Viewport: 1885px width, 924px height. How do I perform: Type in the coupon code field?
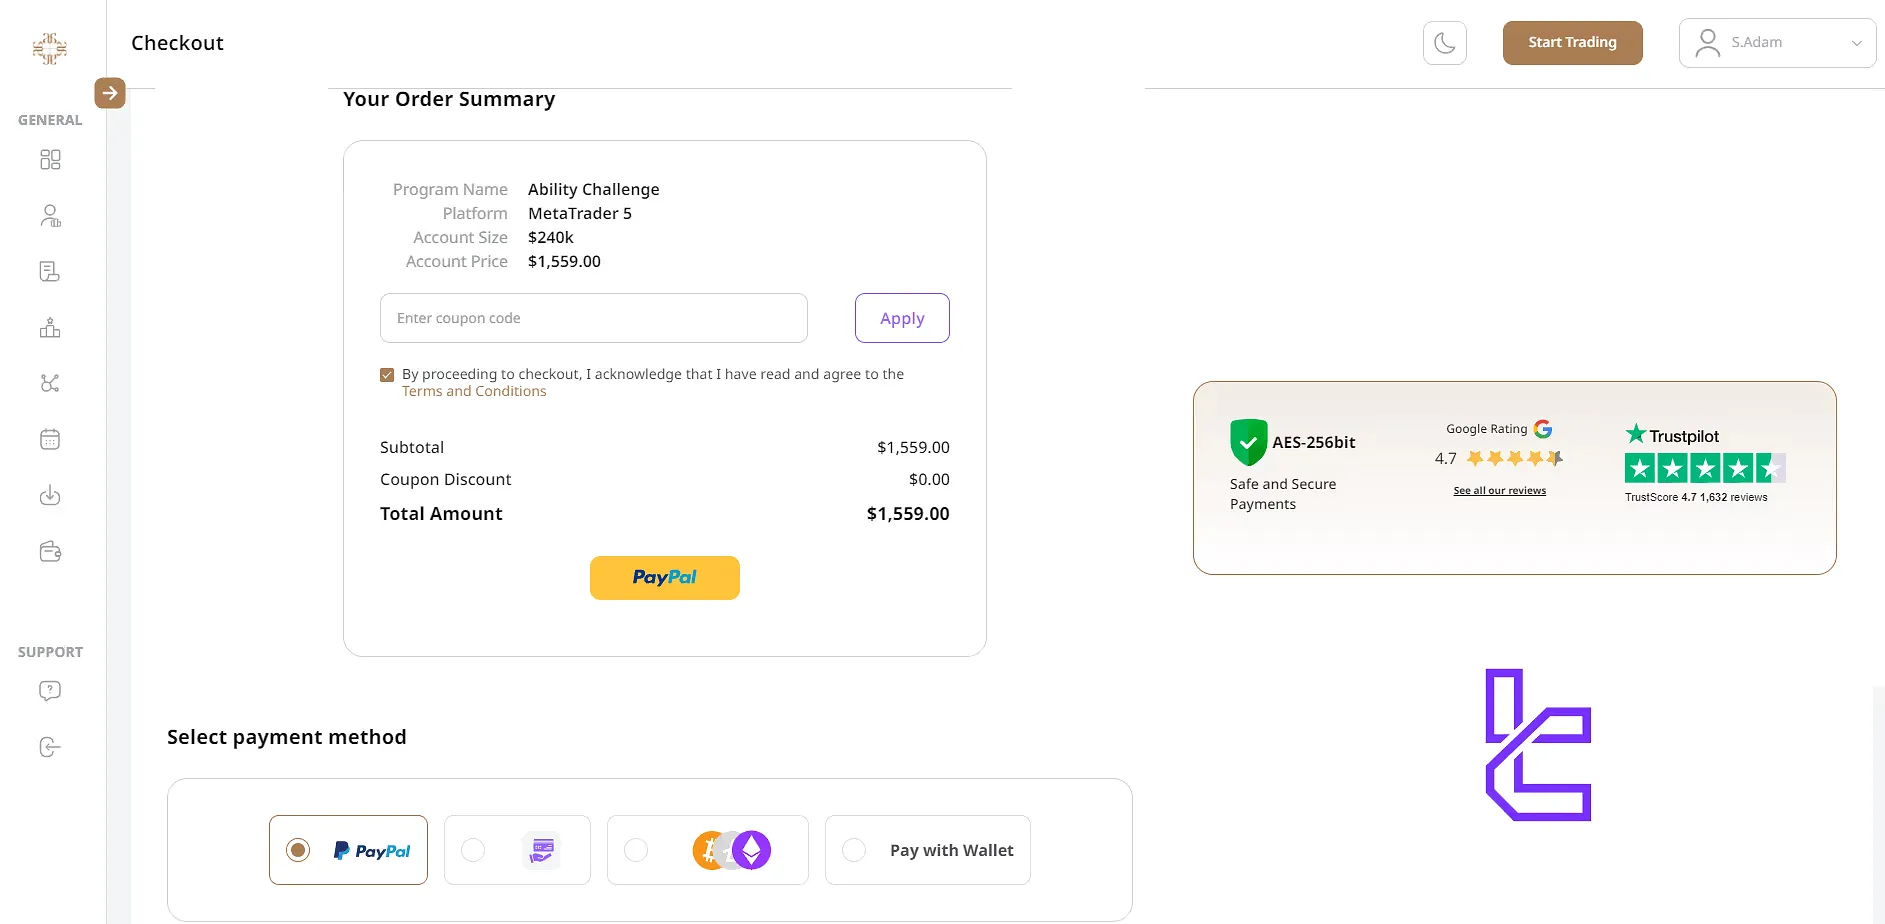point(594,318)
